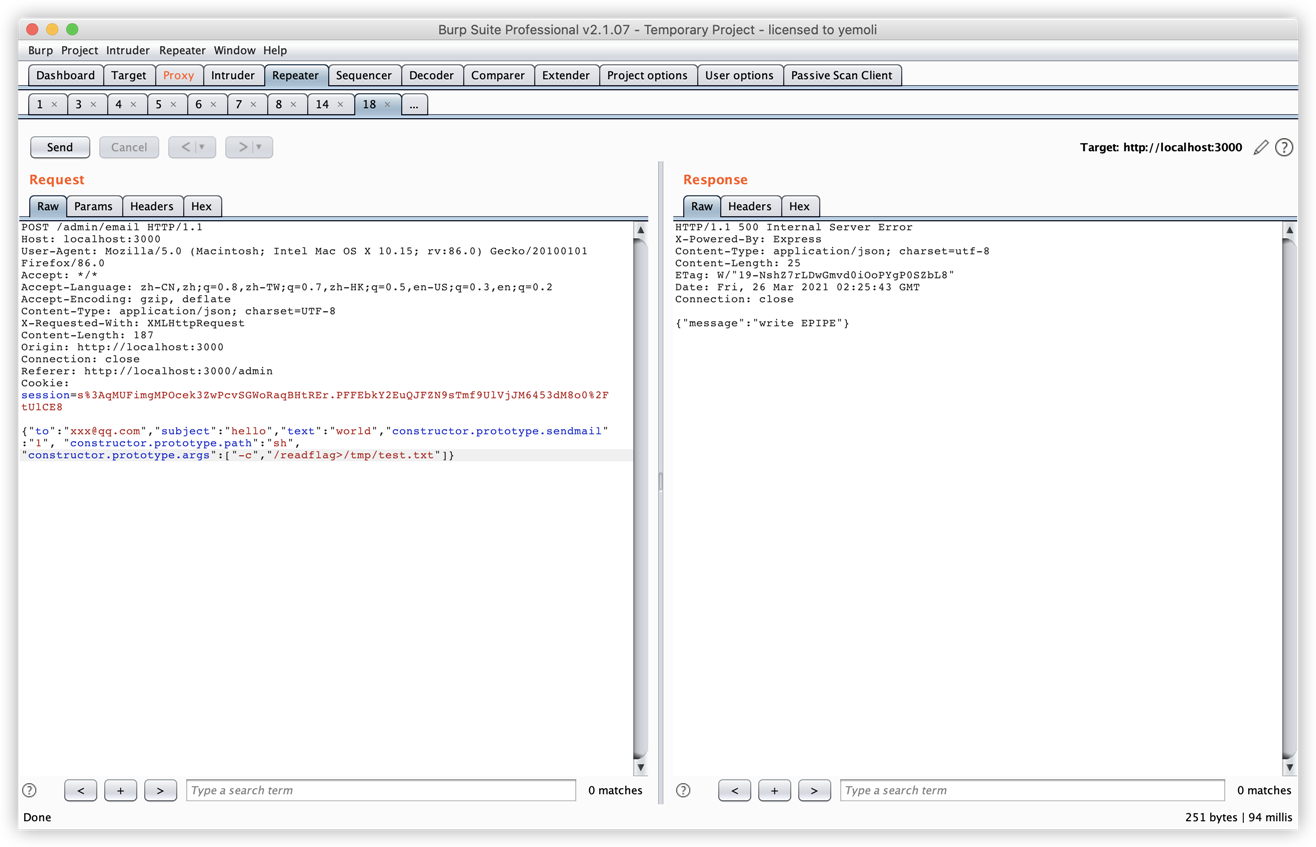Close Repeater tab 1
1316x847 pixels.
(x=54, y=104)
